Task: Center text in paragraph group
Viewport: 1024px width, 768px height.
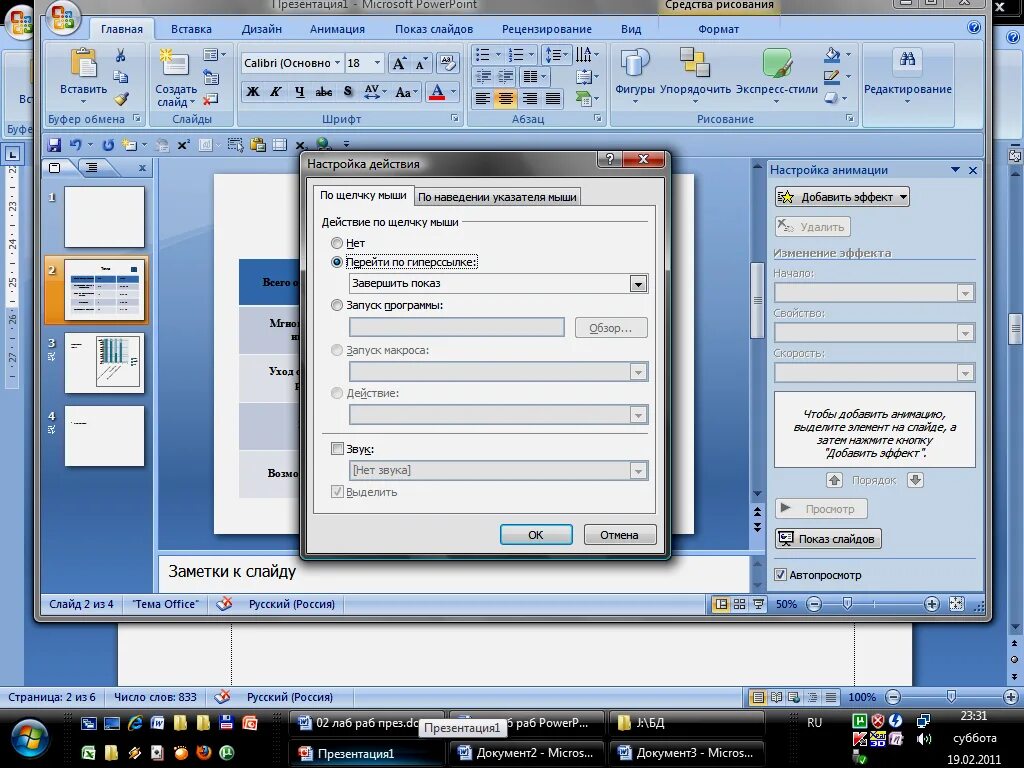Action: pos(505,98)
